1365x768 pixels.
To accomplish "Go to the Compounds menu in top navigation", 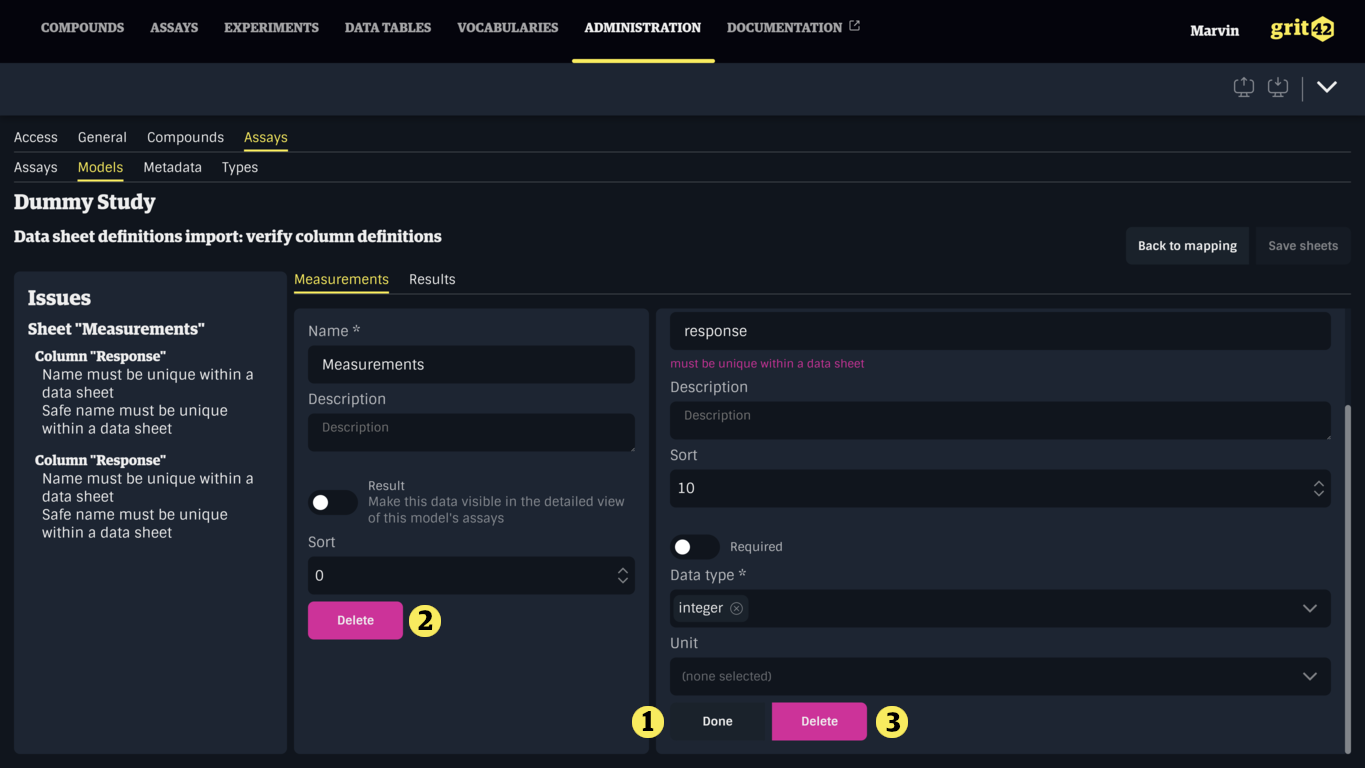I will [82, 28].
